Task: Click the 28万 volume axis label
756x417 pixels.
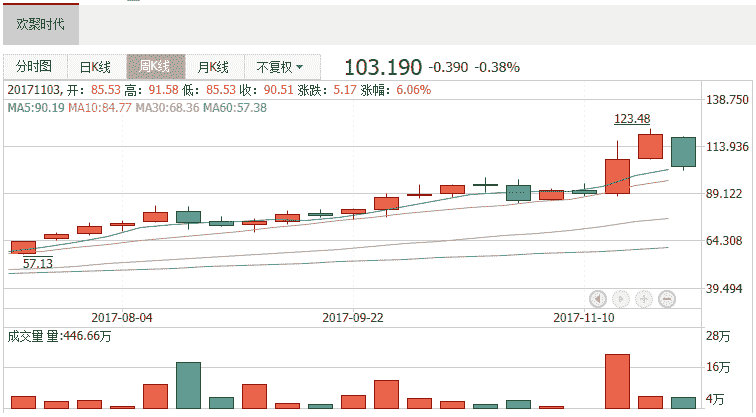Action: tap(718, 336)
